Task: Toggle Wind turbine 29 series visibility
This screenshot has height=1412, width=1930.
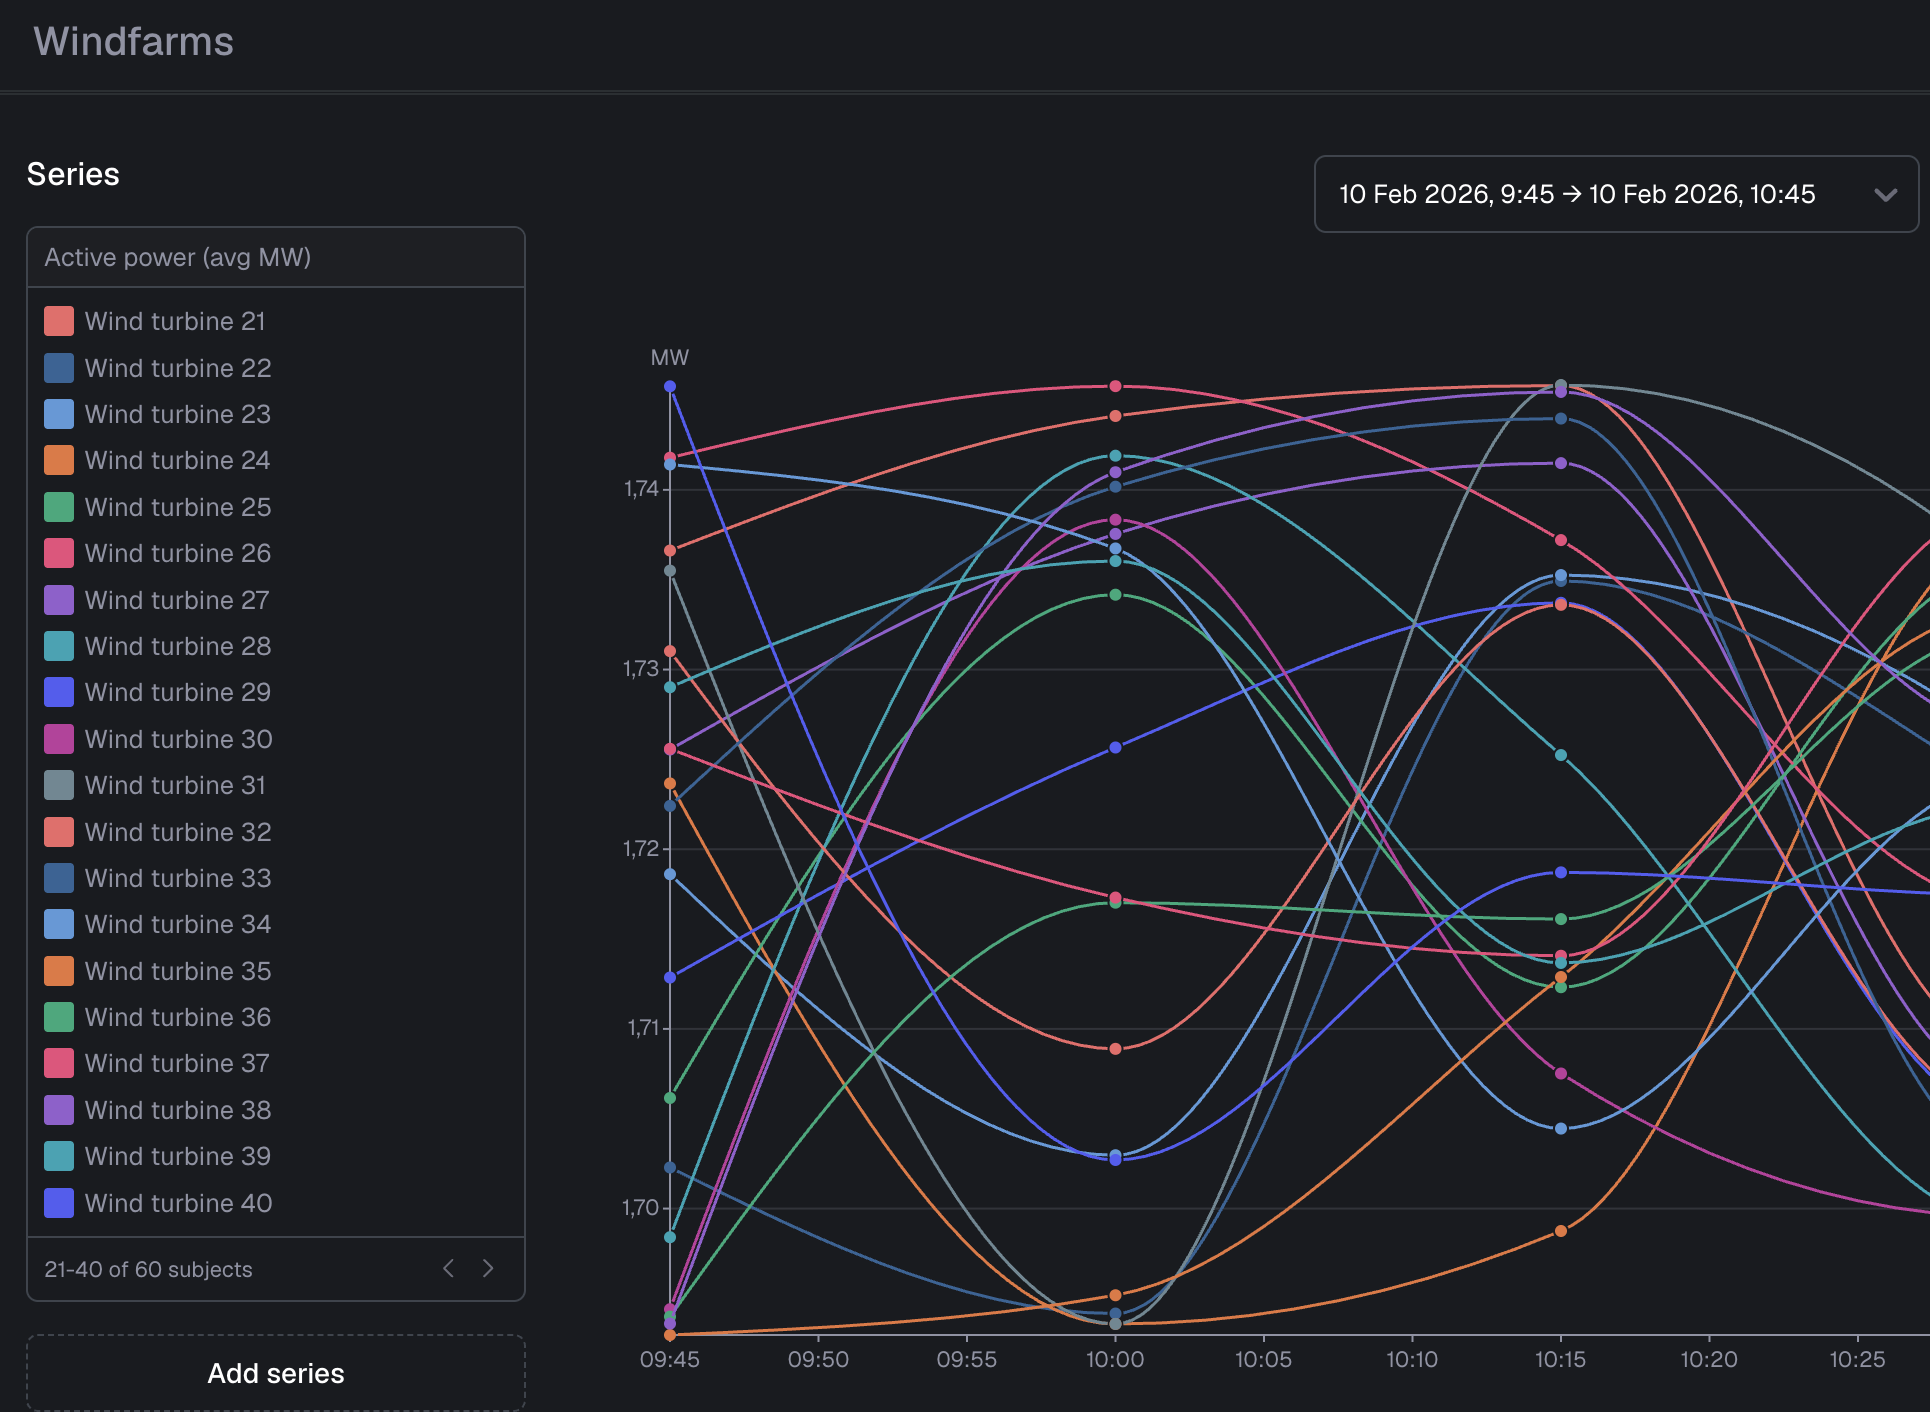Action: [x=177, y=692]
